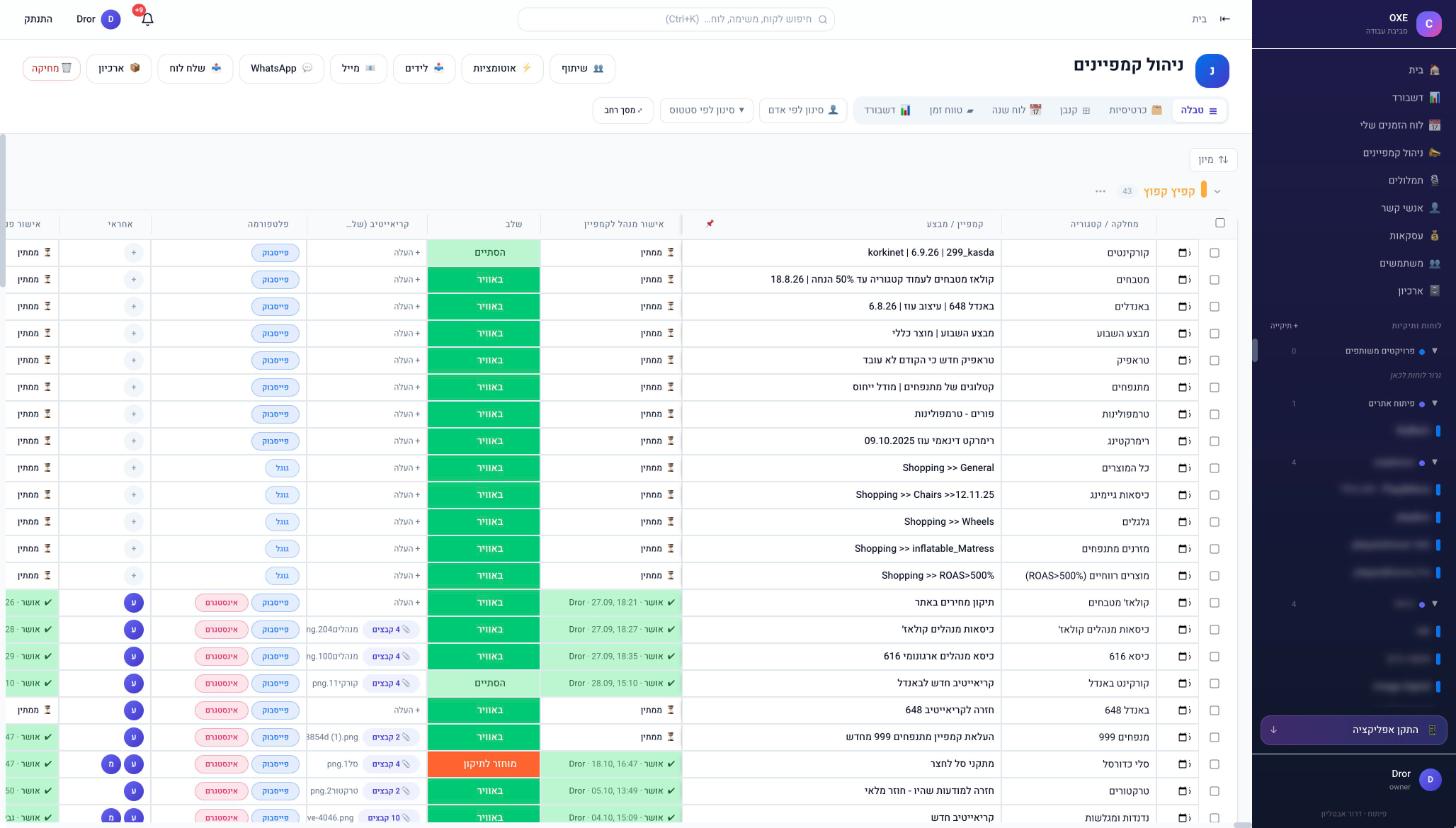Collapse the קפיץ קפוץ group chevron
This screenshot has height=828, width=1456.
tap(1217, 191)
